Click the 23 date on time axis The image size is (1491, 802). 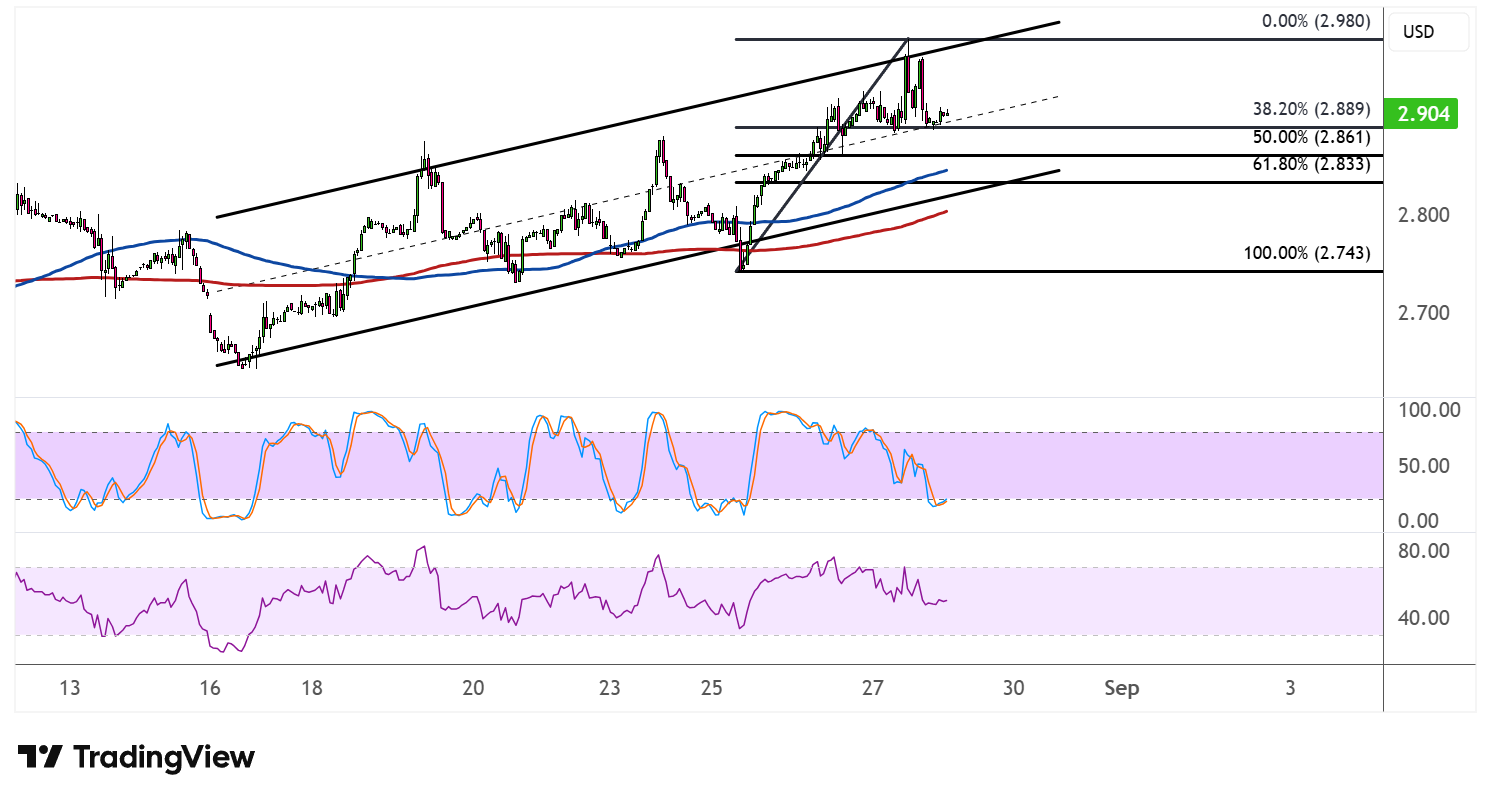coord(610,688)
